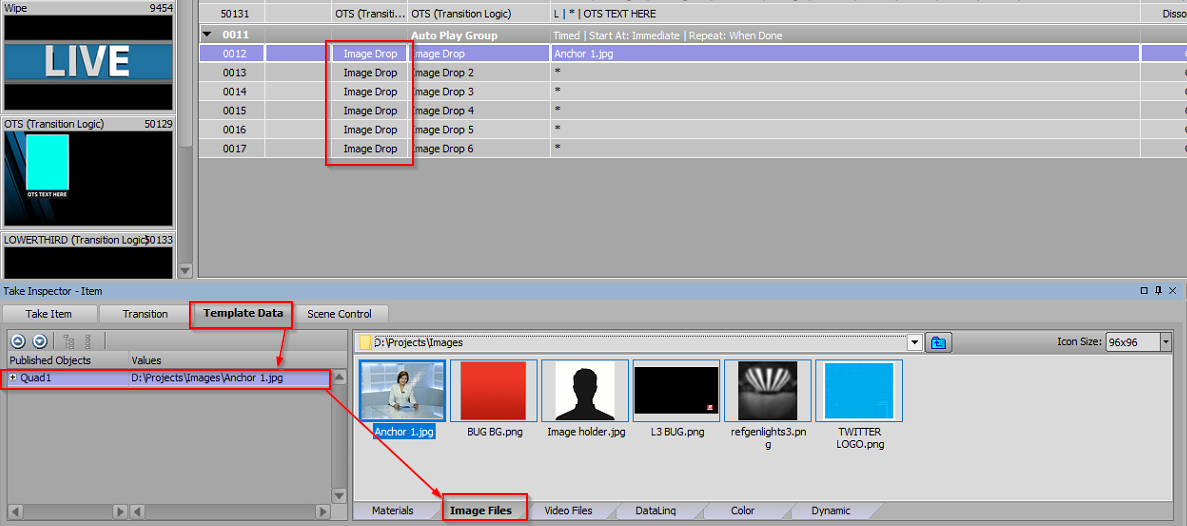The height and width of the screenshot is (526, 1187).
Task: Open the image folder path dropdown
Action: pos(915,343)
